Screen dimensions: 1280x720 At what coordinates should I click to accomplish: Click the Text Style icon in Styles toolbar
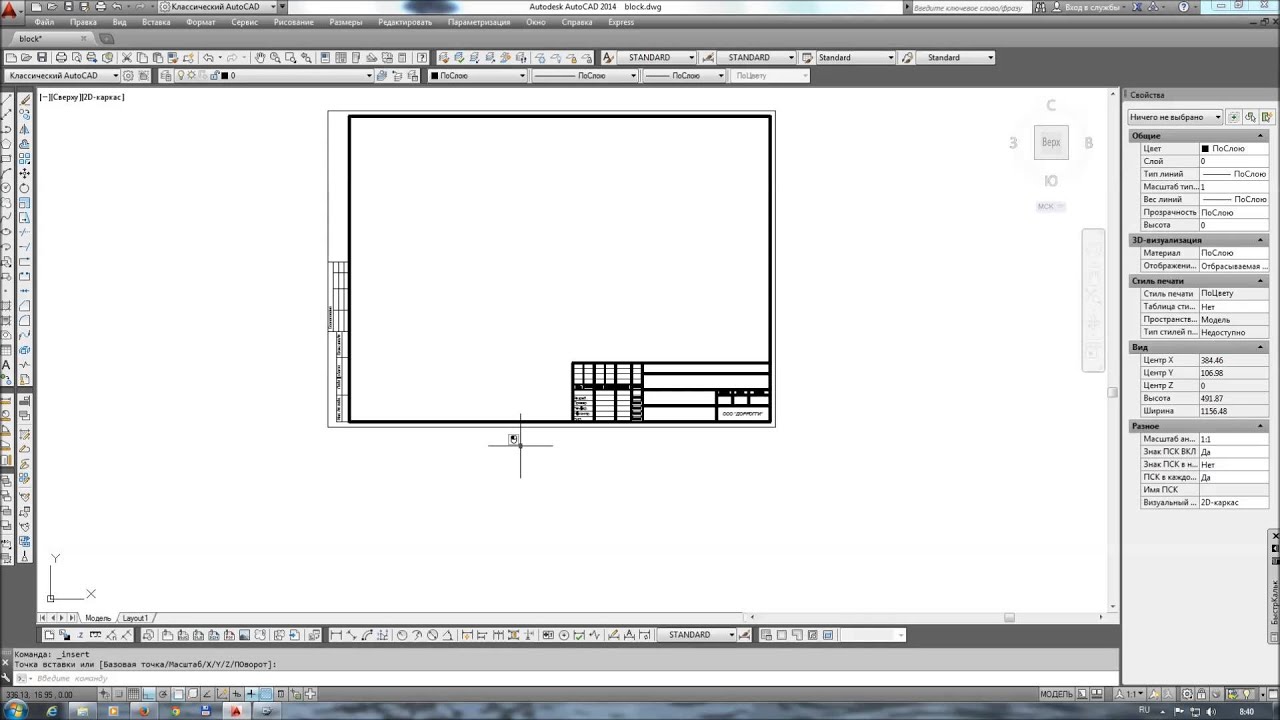[x=607, y=57]
